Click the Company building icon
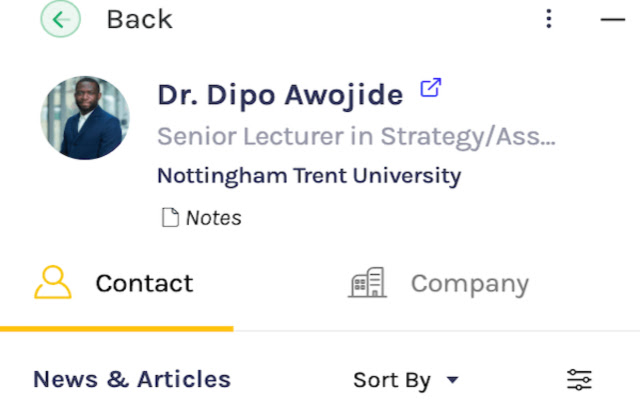This screenshot has width=640, height=400. pyautogui.click(x=367, y=283)
